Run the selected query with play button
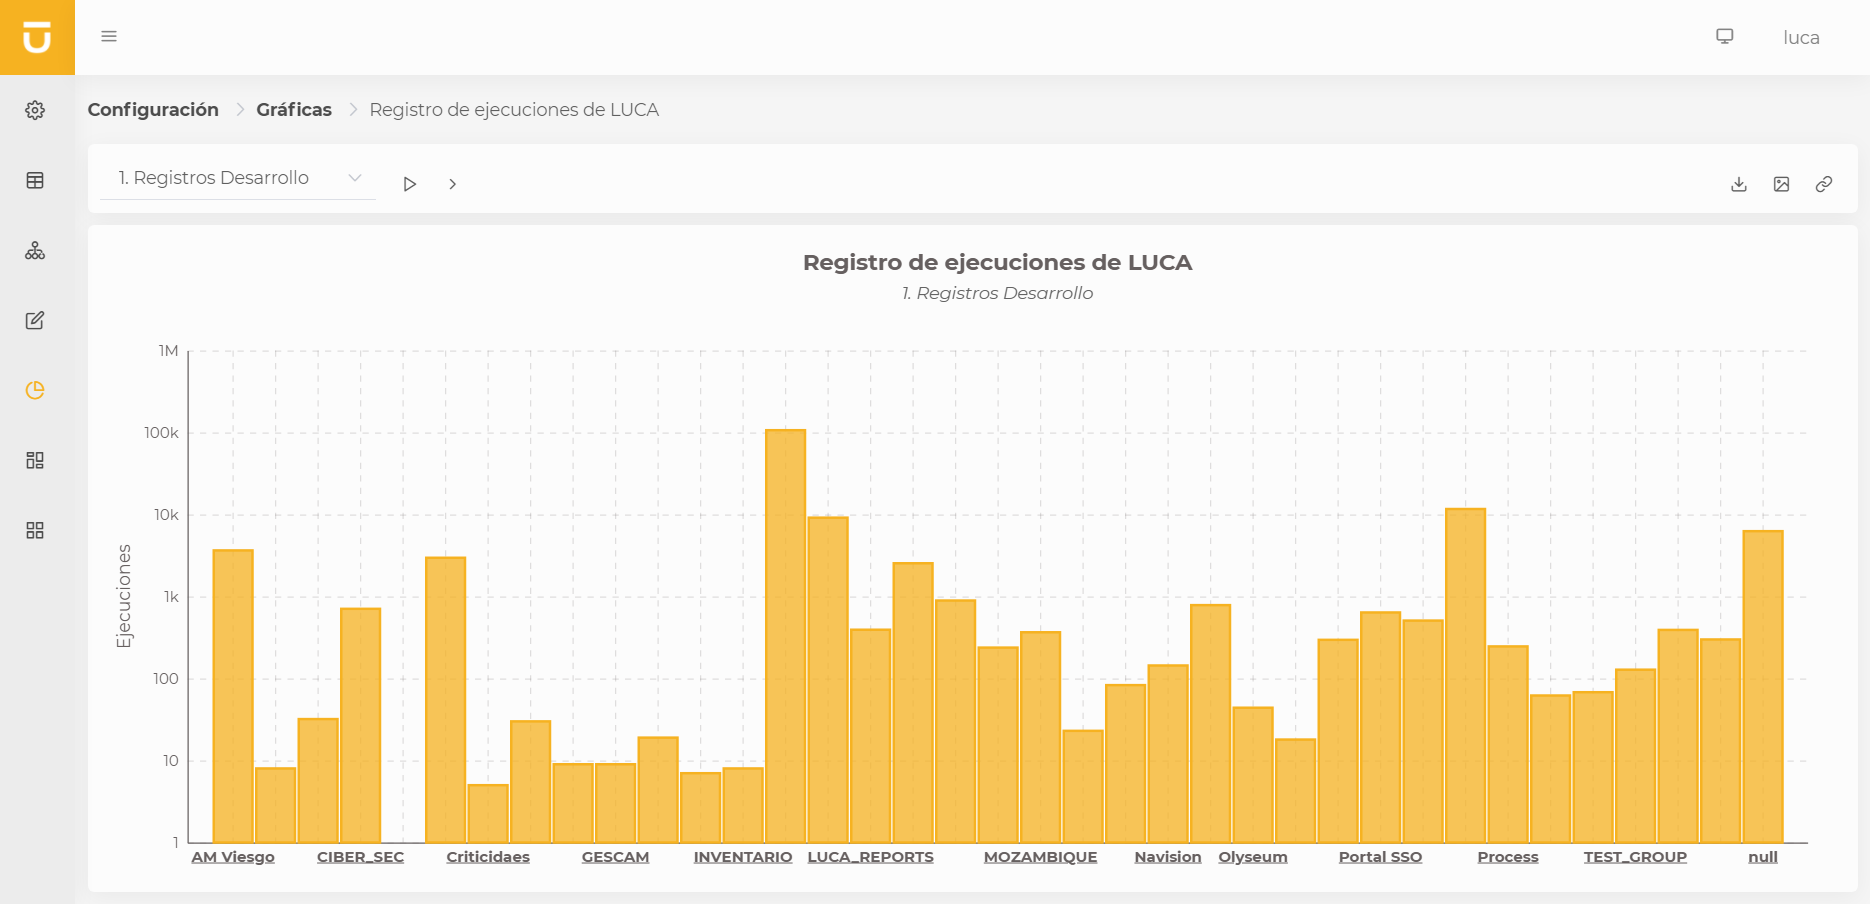 [x=409, y=184]
